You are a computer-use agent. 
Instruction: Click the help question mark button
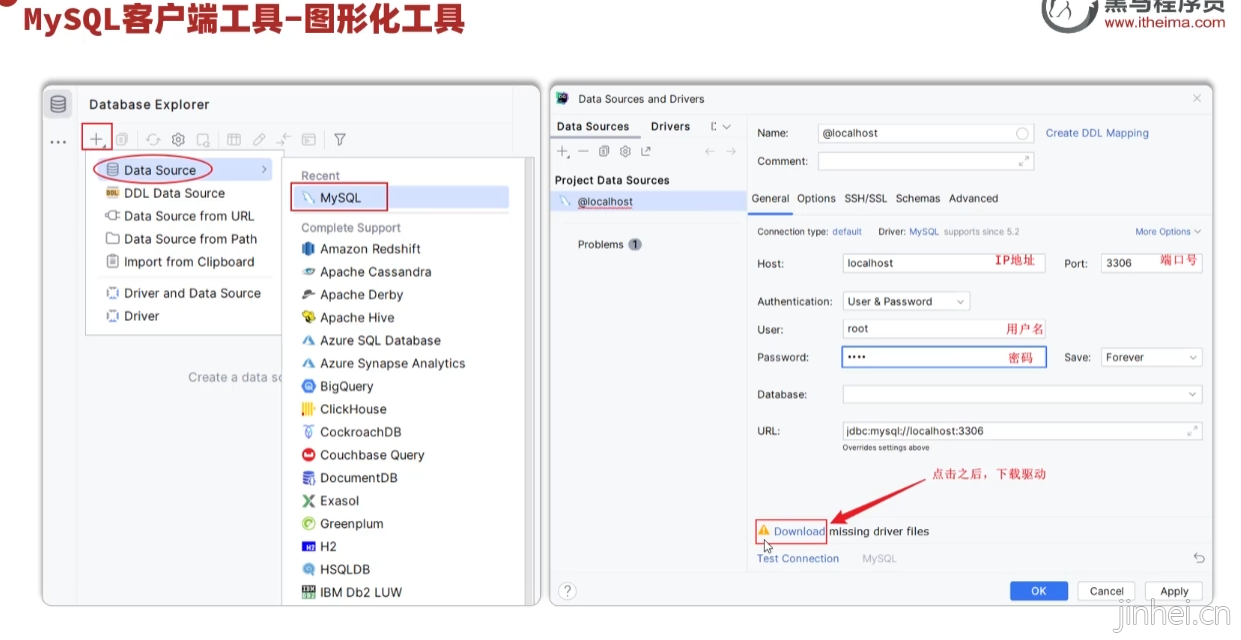tap(567, 591)
